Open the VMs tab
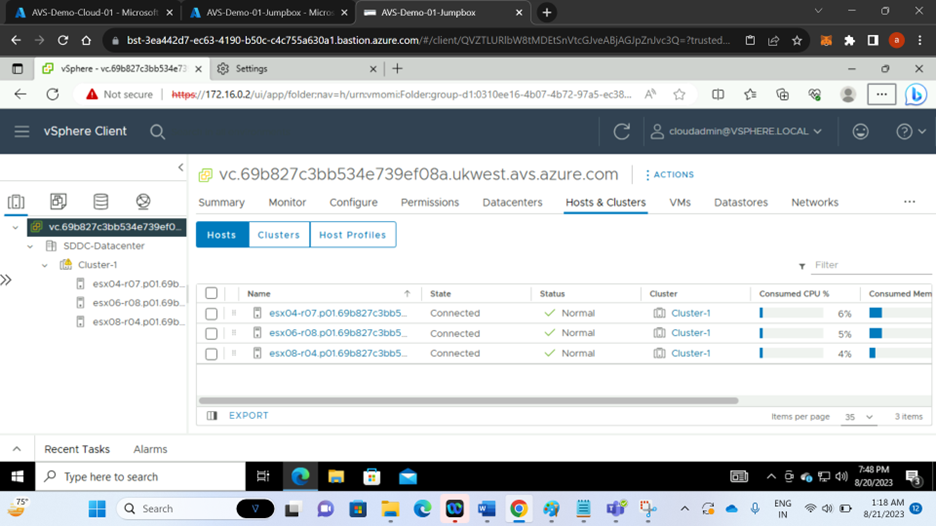 (x=680, y=202)
